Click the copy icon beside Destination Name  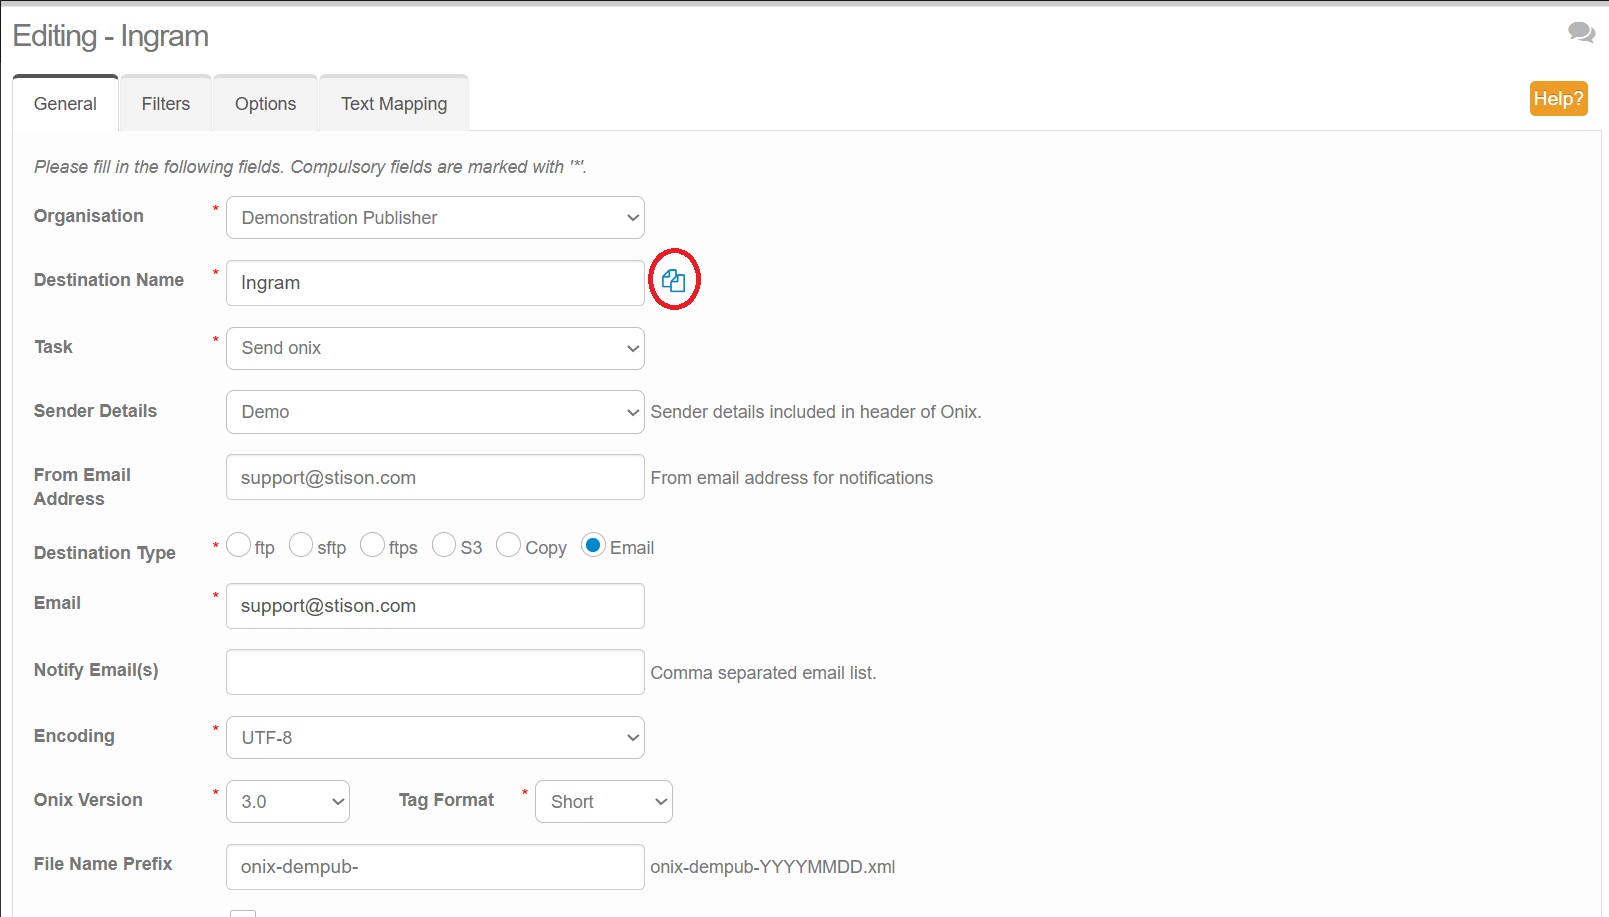click(x=673, y=281)
